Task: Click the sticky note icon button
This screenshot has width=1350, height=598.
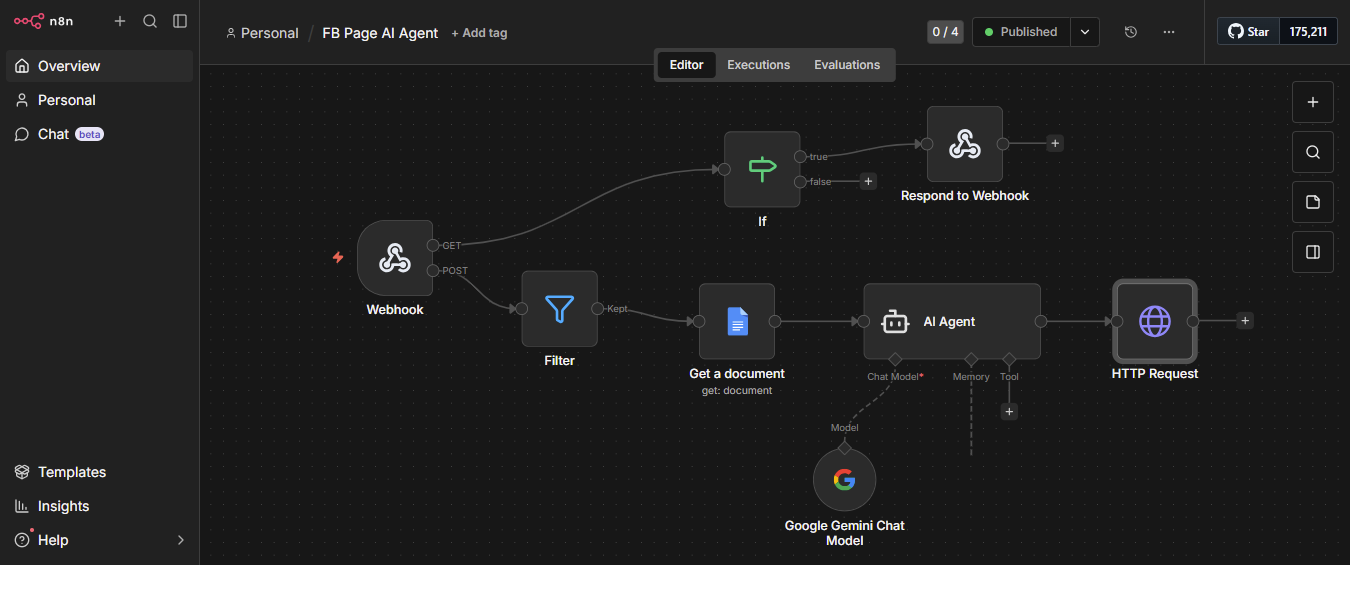Action: pos(1313,202)
